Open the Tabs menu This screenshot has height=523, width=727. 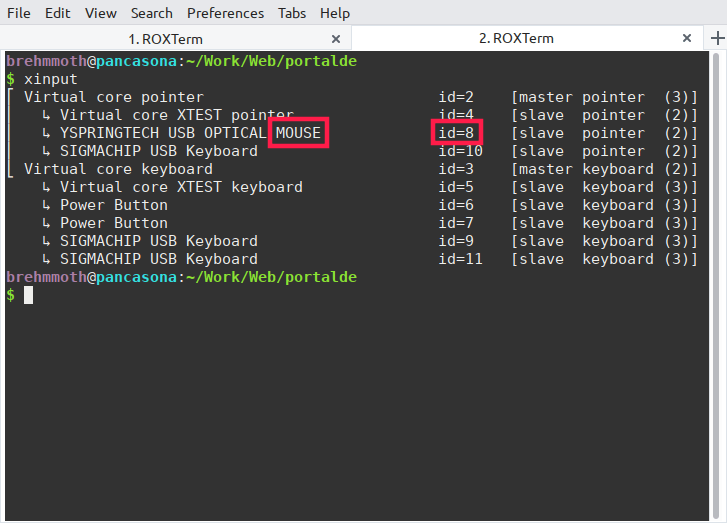coord(292,13)
